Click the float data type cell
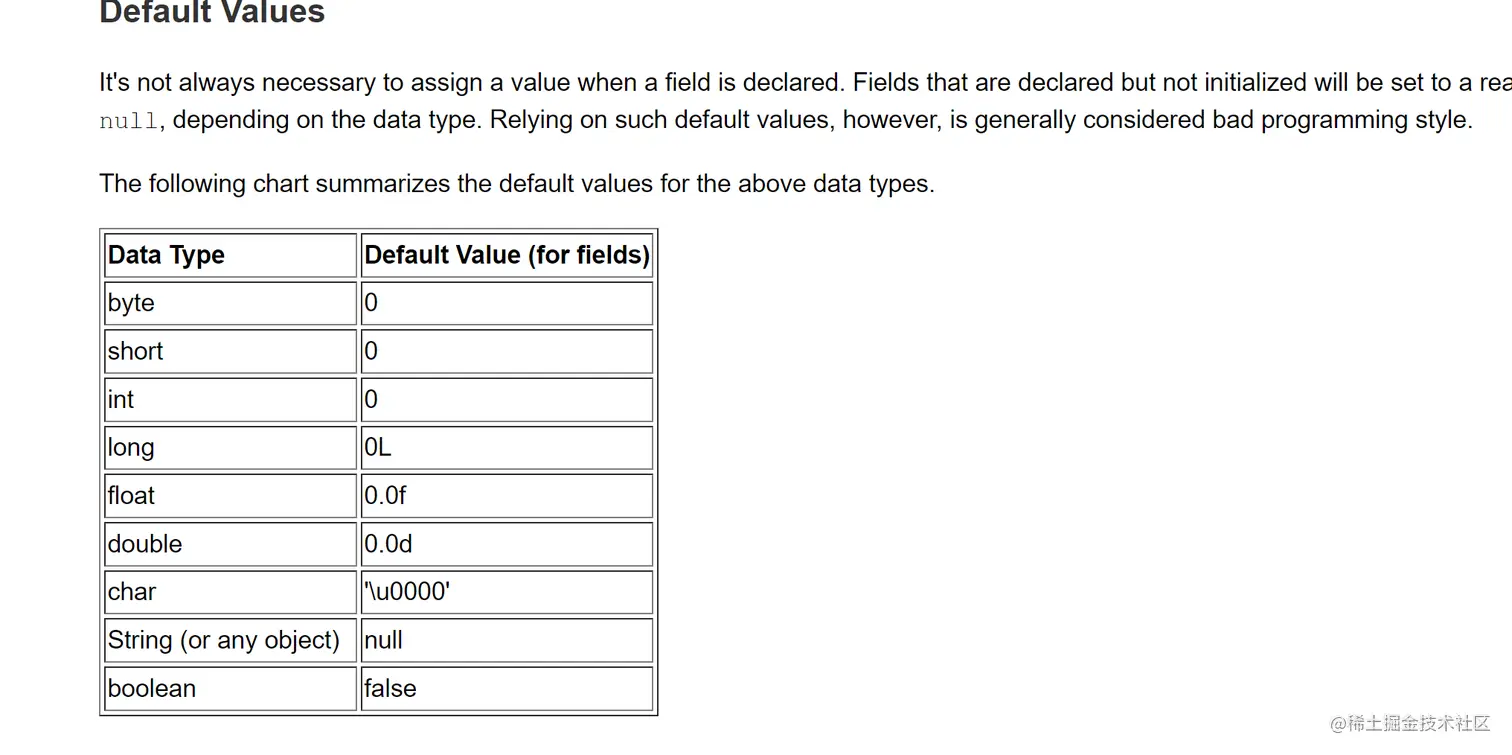Viewport: 1512px width, 755px height. click(230, 495)
